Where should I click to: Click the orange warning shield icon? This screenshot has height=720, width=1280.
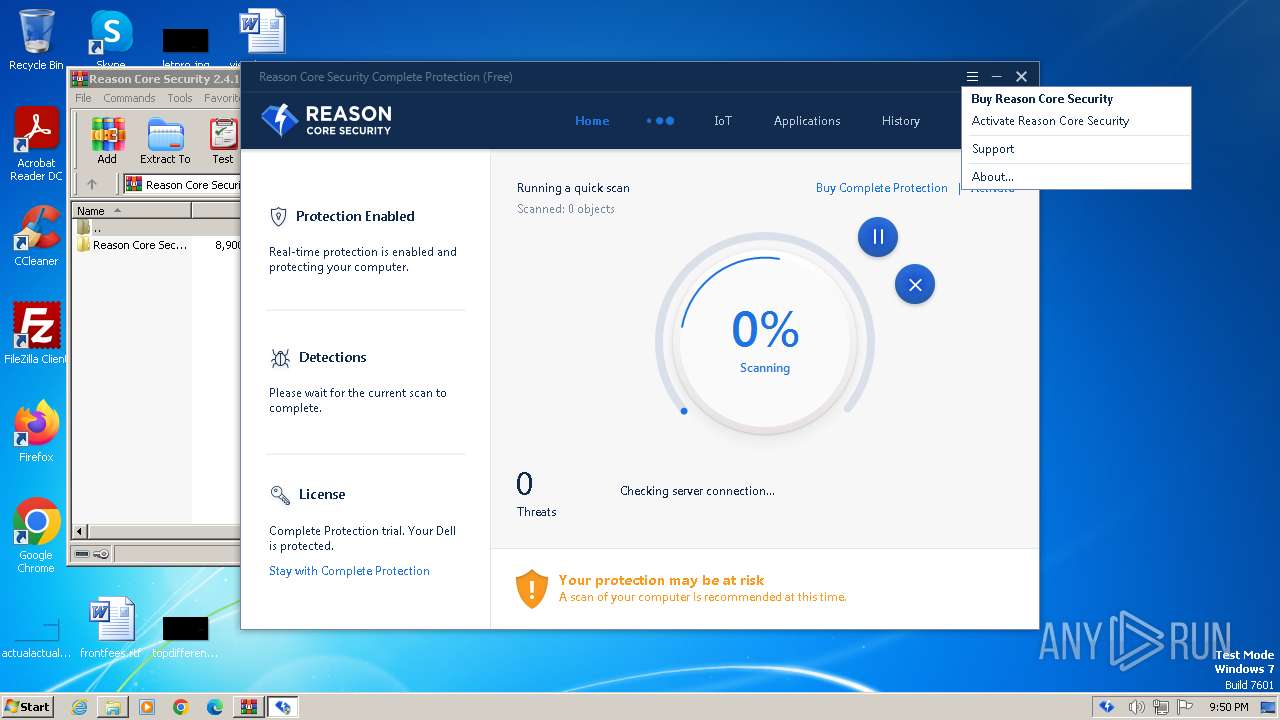click(x=531, y=588)
